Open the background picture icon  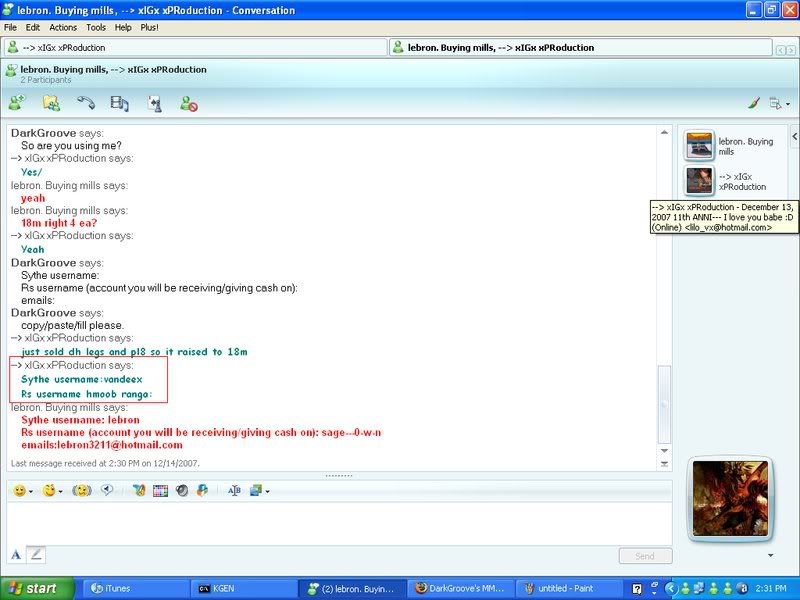[256, 491]
